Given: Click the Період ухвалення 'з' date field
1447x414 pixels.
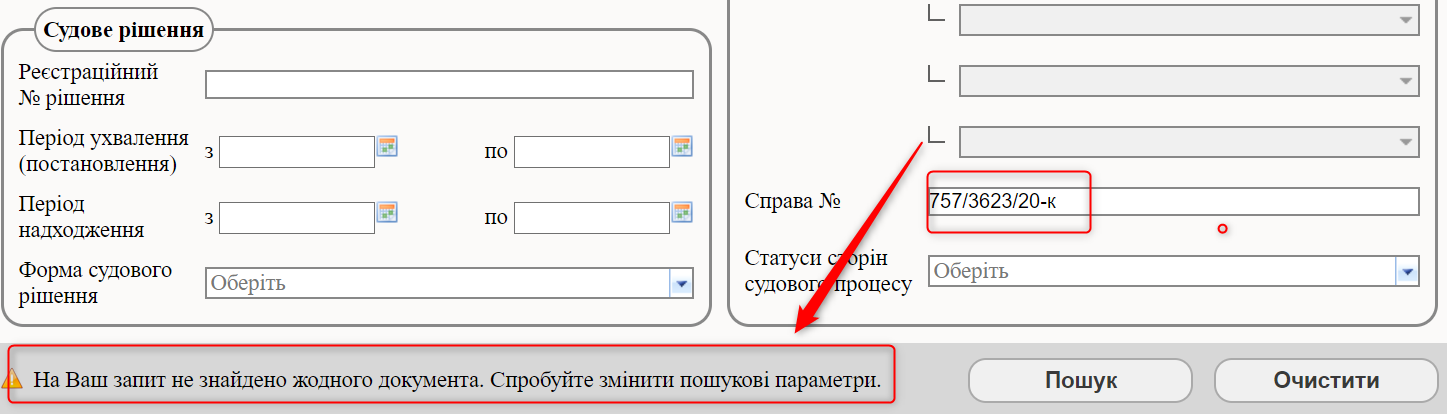Looking at the screenshot, I should click(296, 152).
